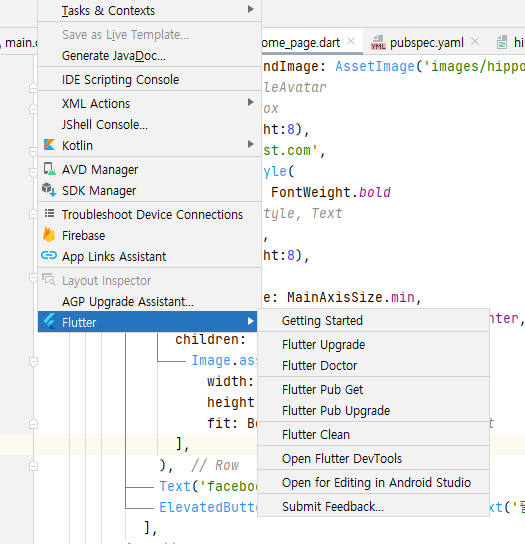Expand the Flutter submenu arrow
Screen dimensions: 525x544
tap(251, 321)
